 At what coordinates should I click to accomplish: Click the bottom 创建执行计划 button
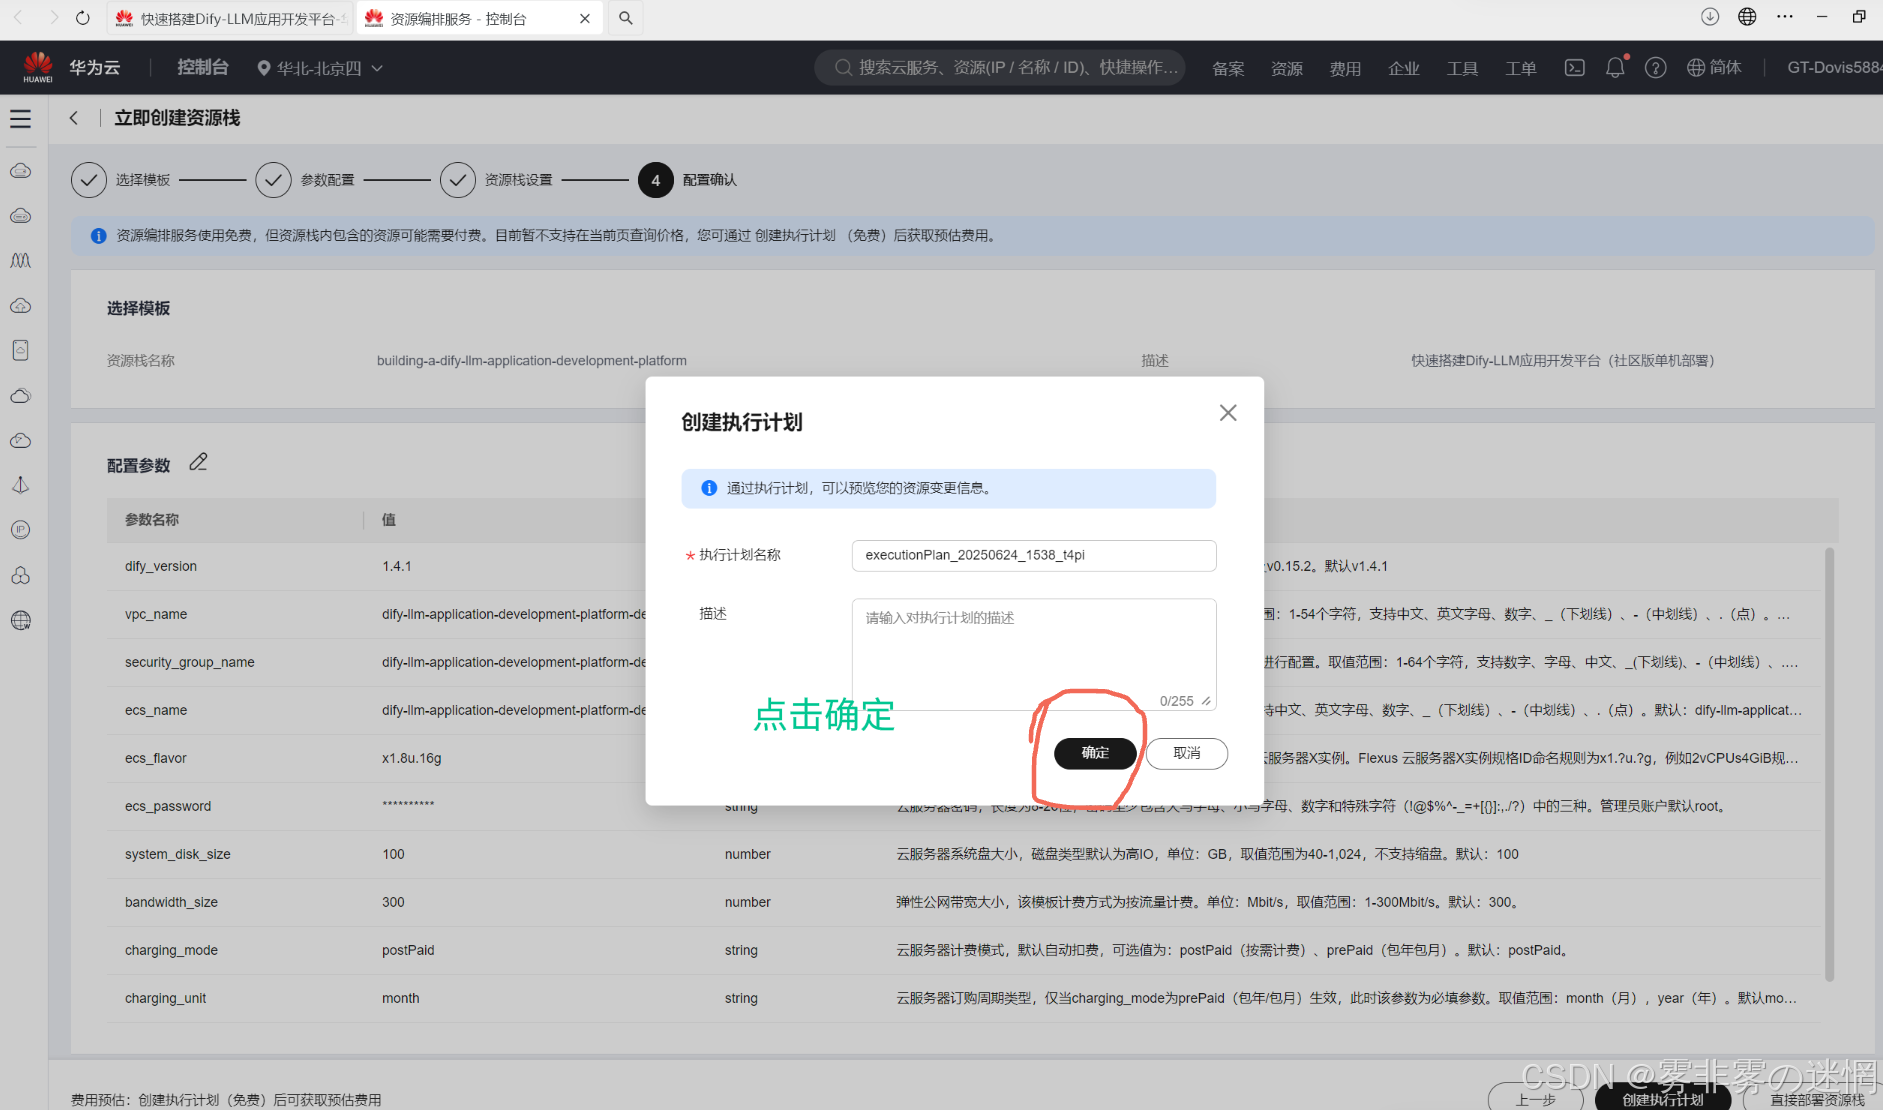1663,1099
